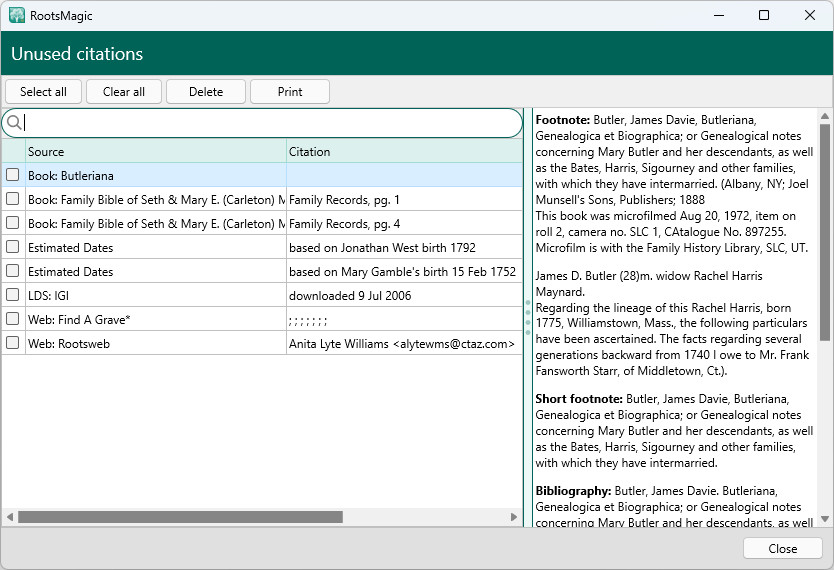Print the unused citations list

[290, 91]
